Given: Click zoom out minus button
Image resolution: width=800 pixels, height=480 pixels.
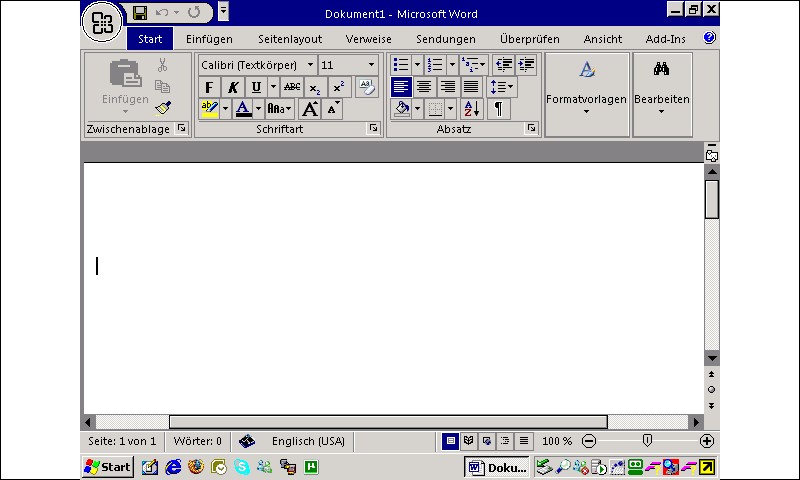Looking at the screenshot, I should pos(589,441).
